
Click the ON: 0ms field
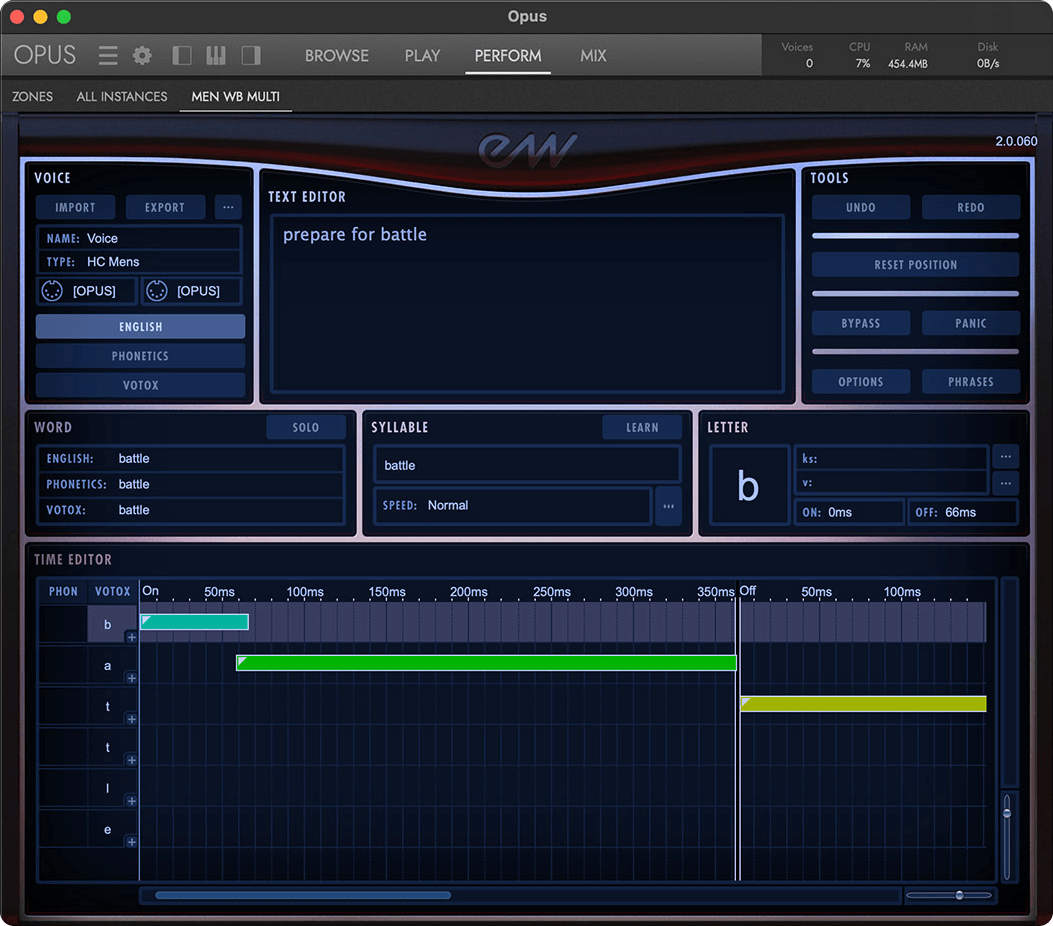point(849,512)
